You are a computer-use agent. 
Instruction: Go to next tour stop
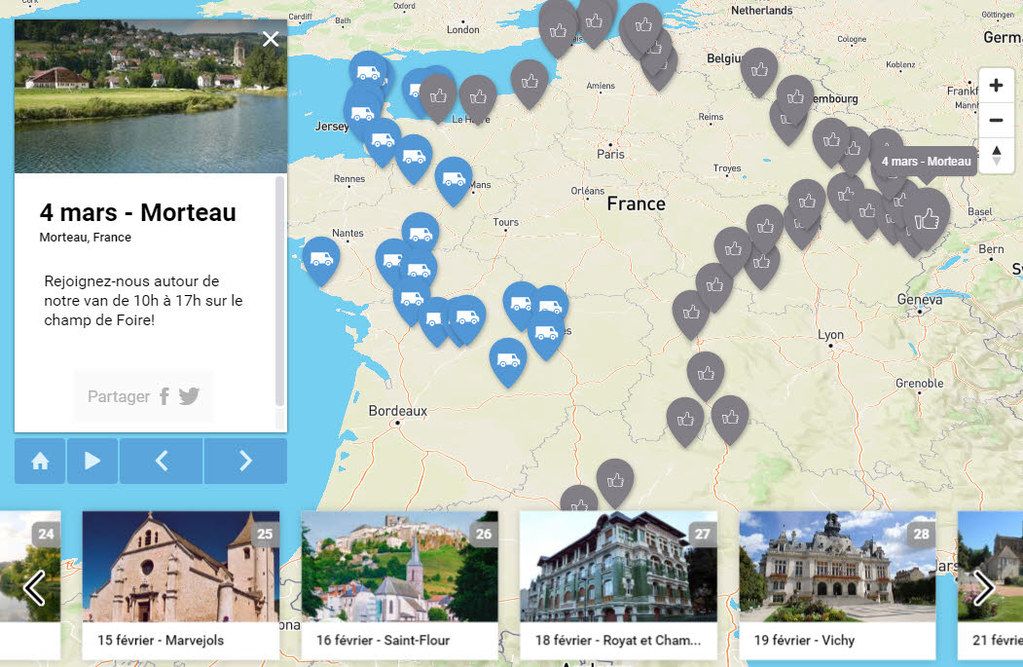point(245,461)
